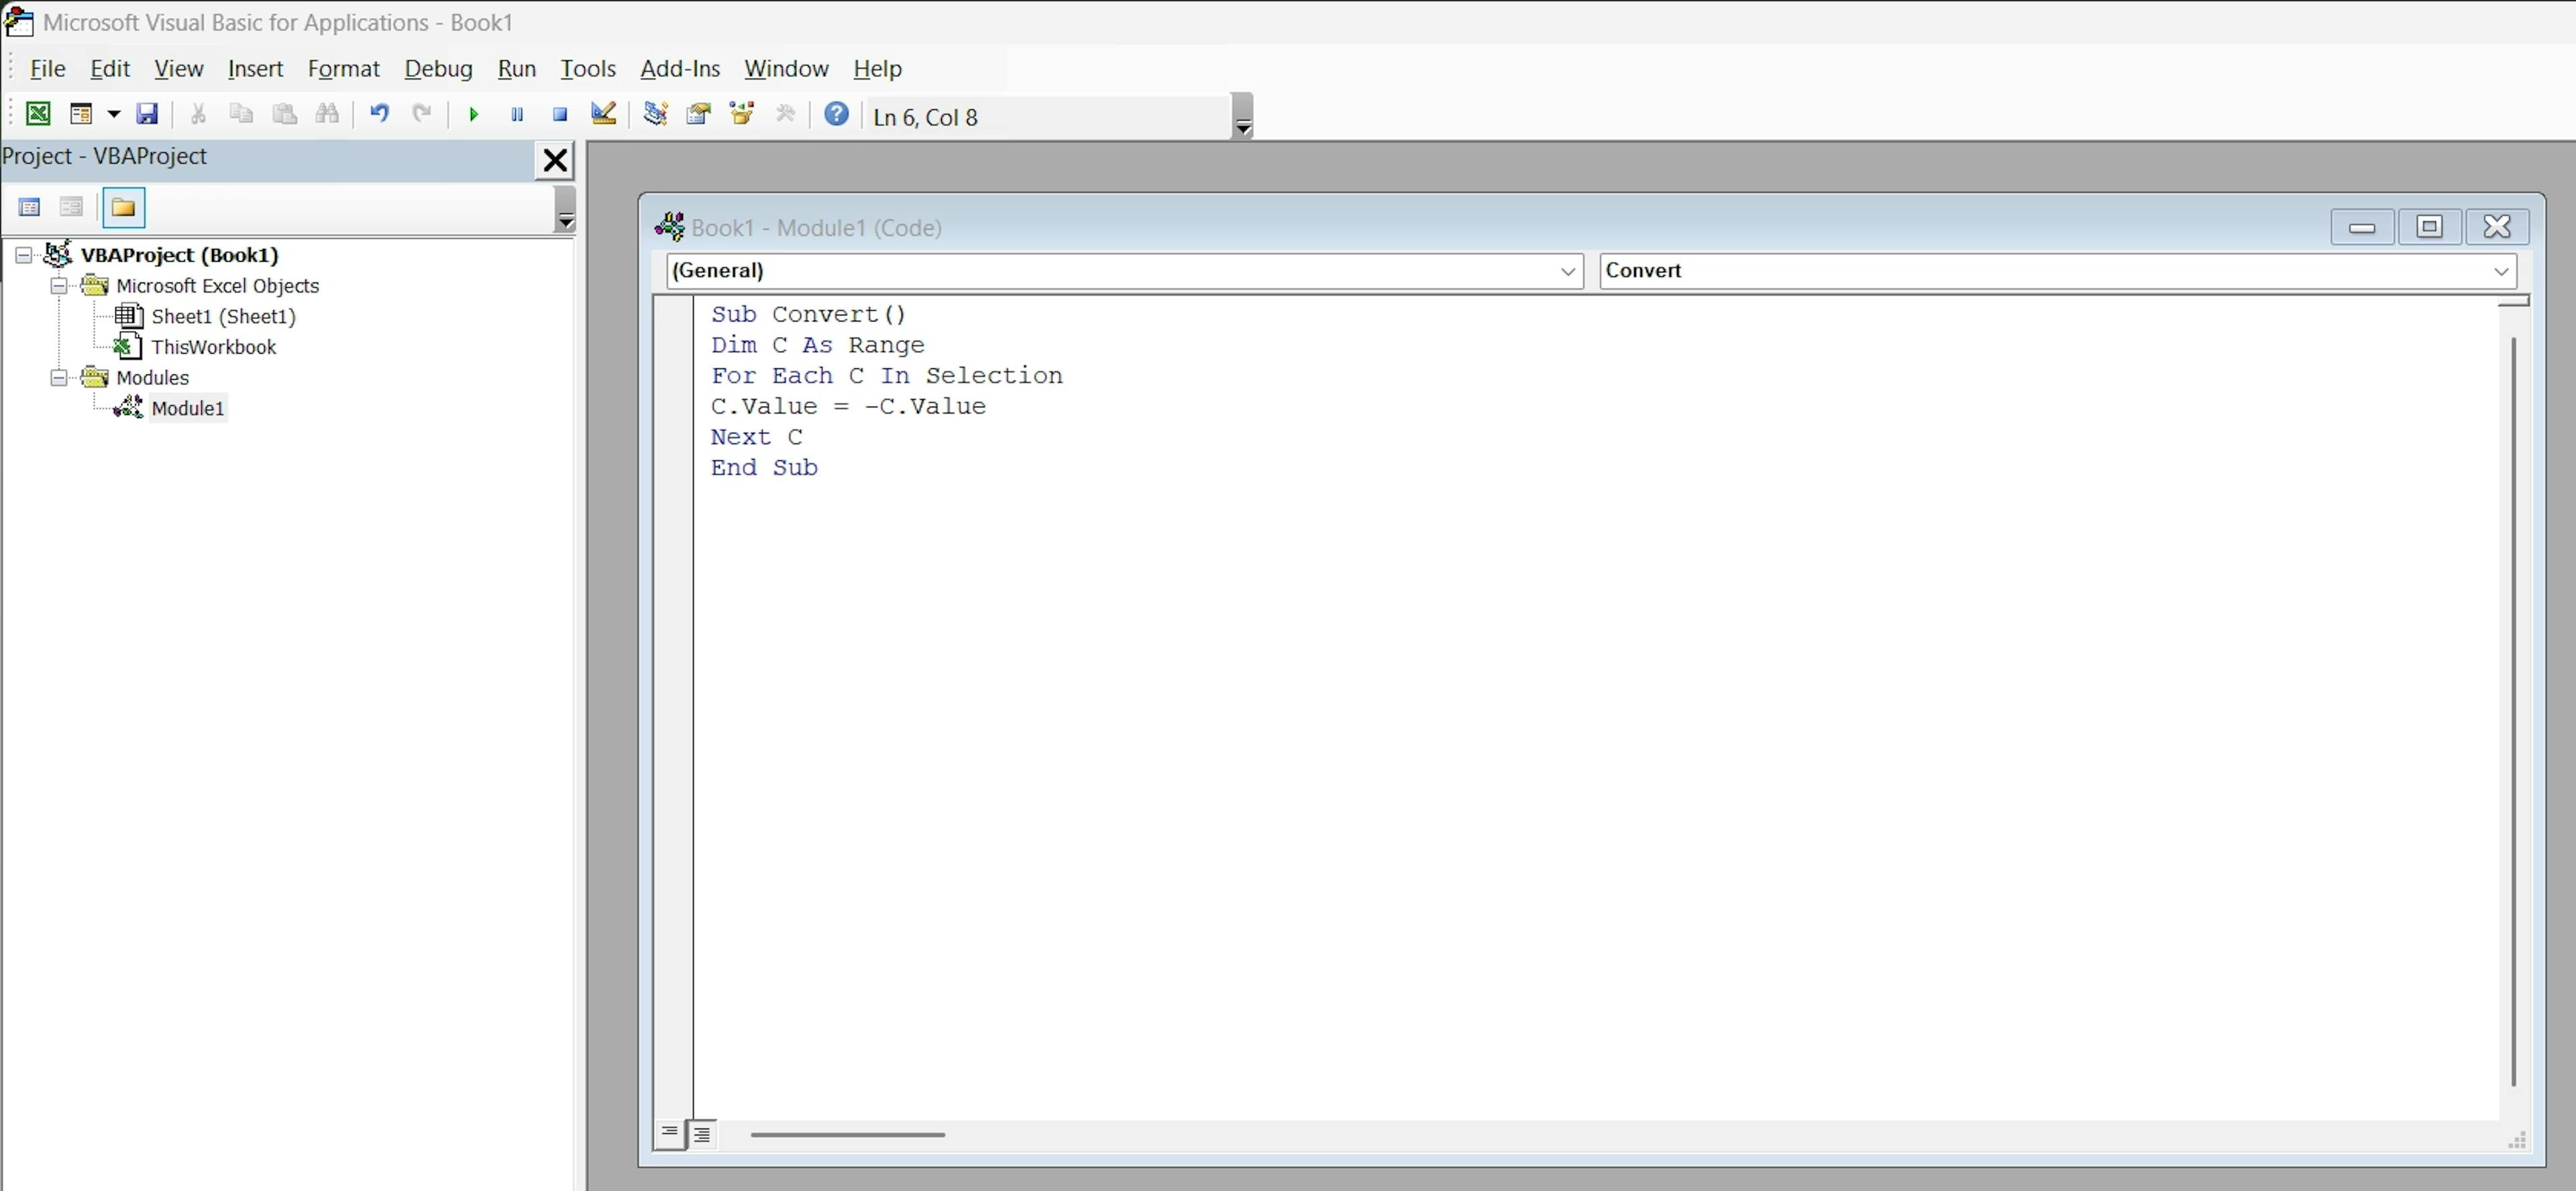Image resolution: width=2576 pixels, height=1191 pixels.
Task: Open the Add-Ins menu
Action: 680,68
